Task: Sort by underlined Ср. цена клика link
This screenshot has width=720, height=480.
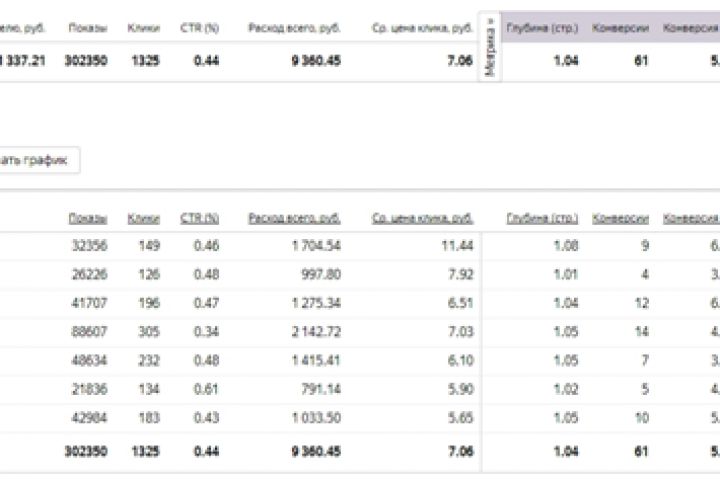Action: [x=422, y=218]
